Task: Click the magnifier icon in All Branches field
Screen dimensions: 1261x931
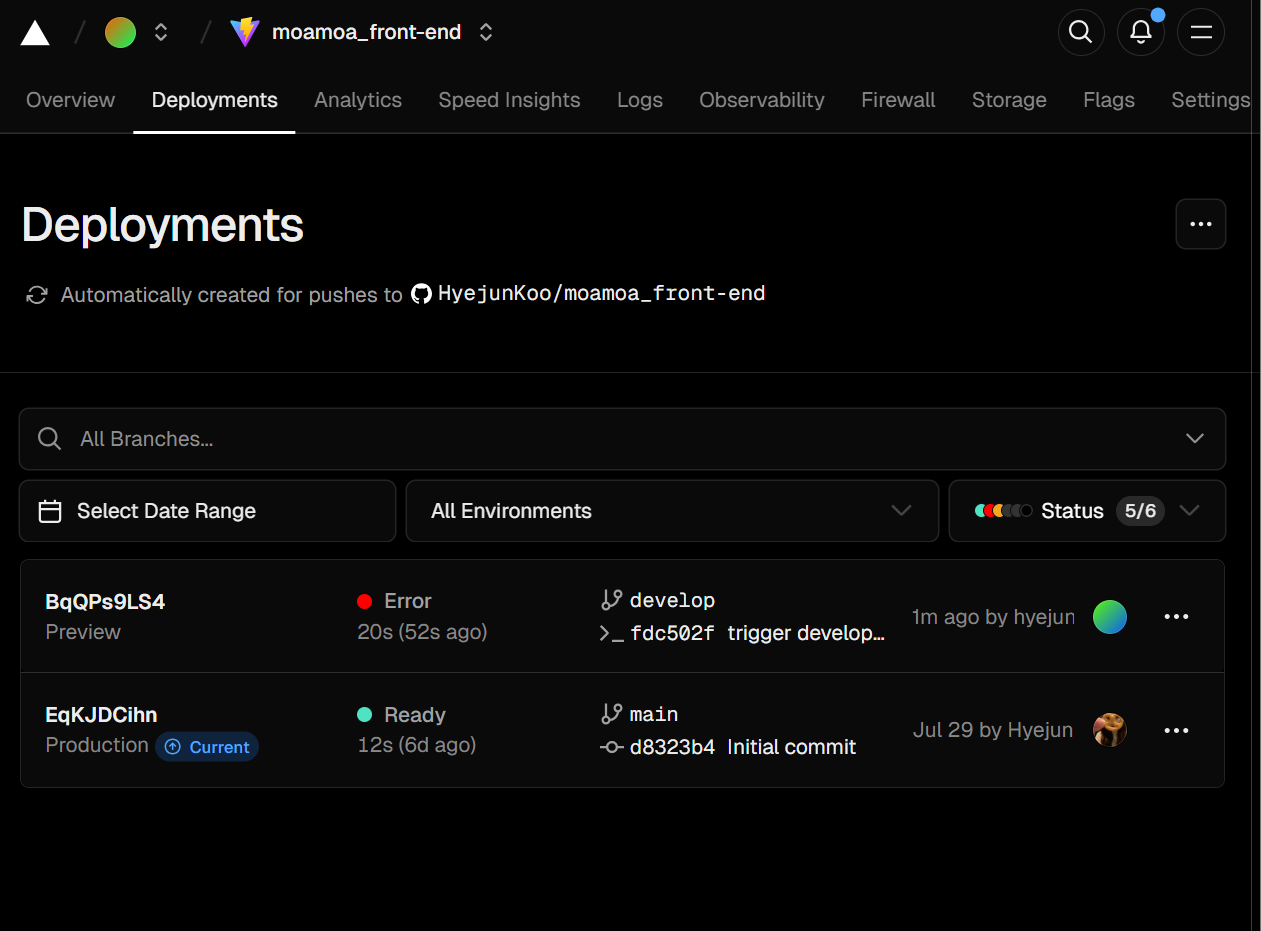Action: click(x=49, y=439)
